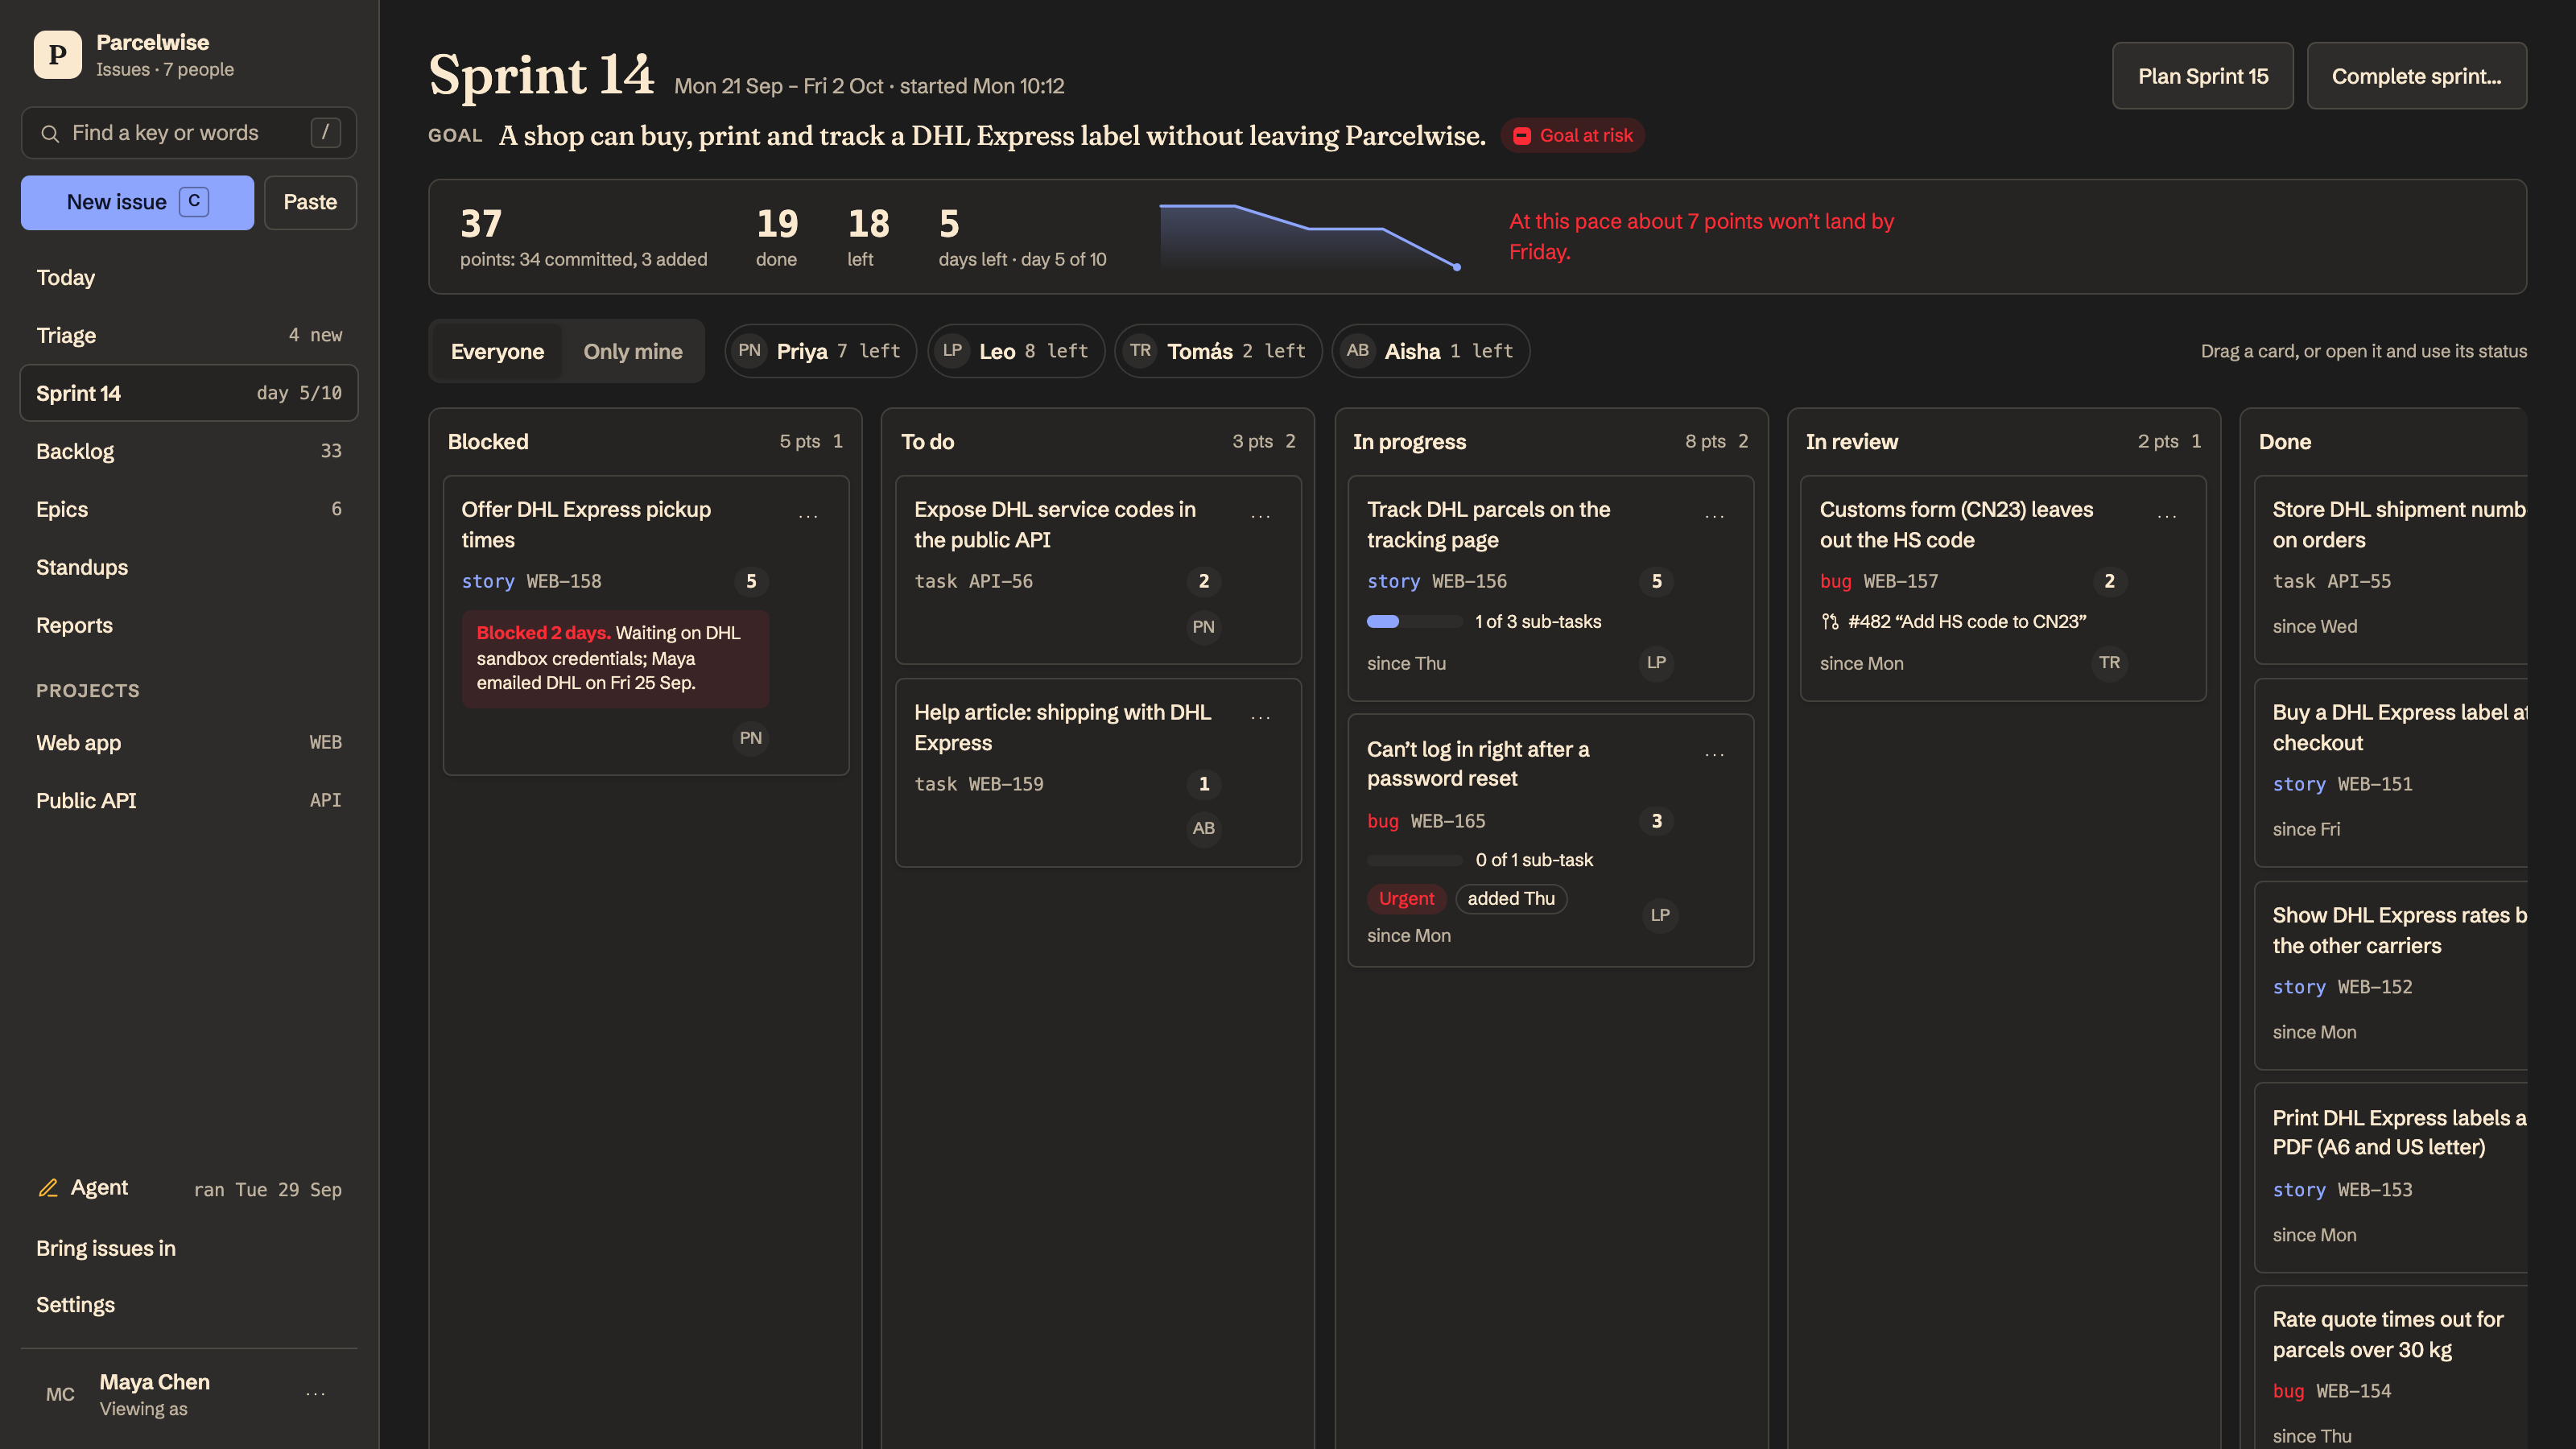Image resolution: width=2576 pixels, height=1449 pixels.
Task: Open the Web app project
Action: [x=189, y=743]
